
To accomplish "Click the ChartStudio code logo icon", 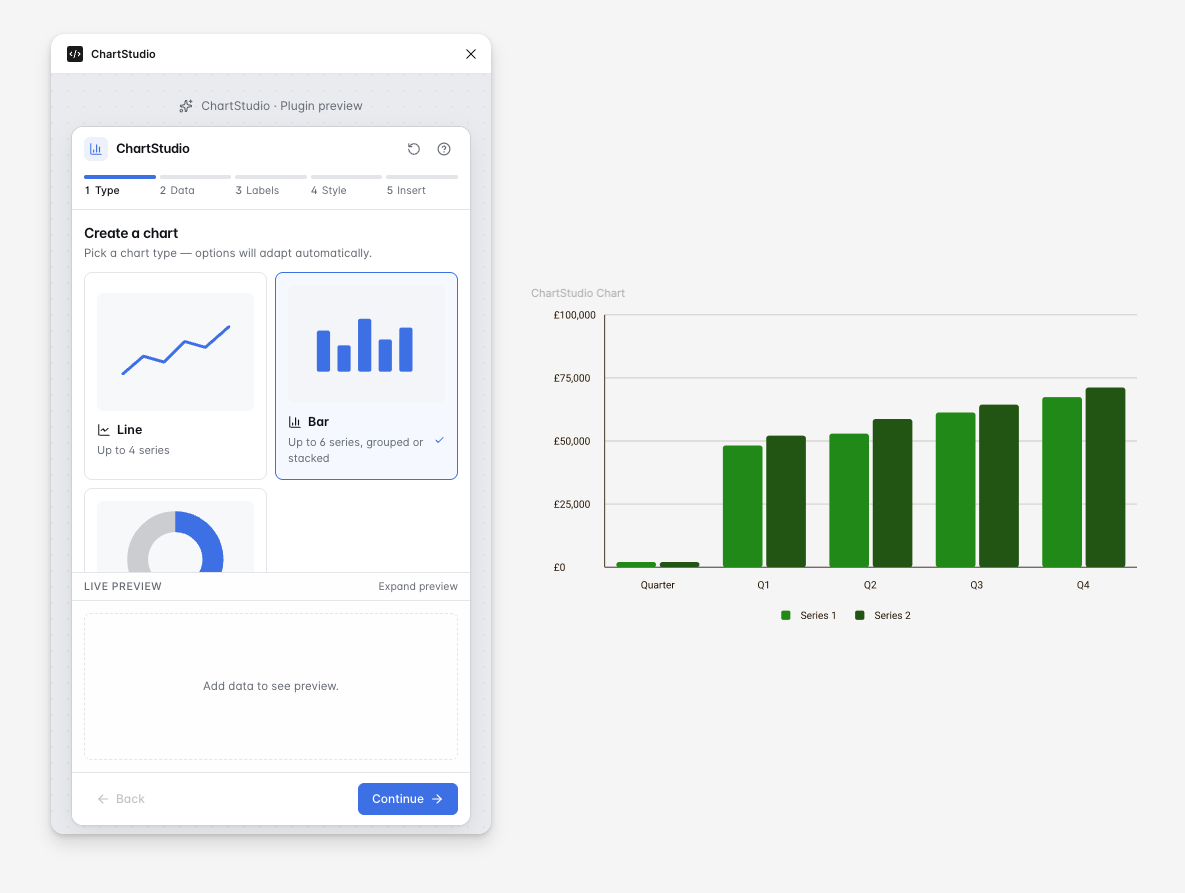I will (75, 54).
